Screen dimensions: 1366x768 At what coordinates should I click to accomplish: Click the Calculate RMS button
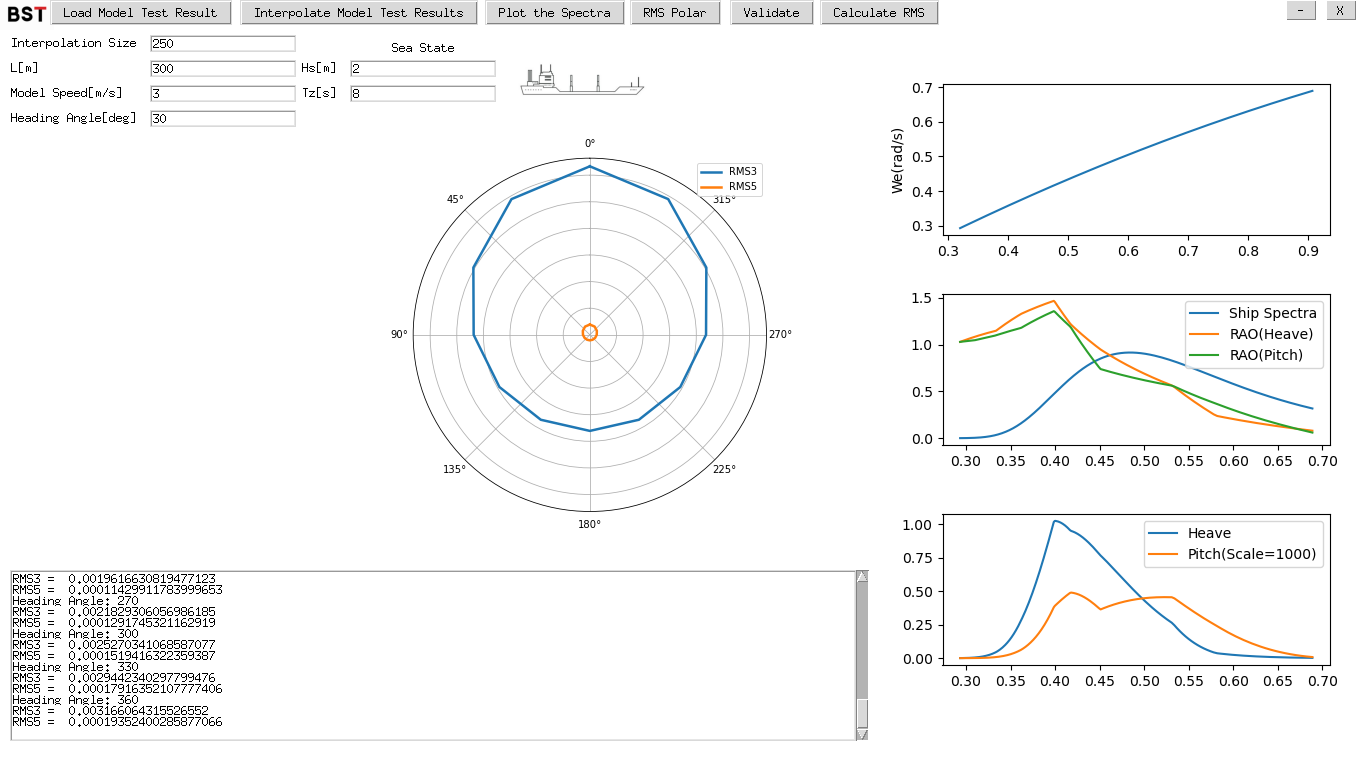coord(878,13)
